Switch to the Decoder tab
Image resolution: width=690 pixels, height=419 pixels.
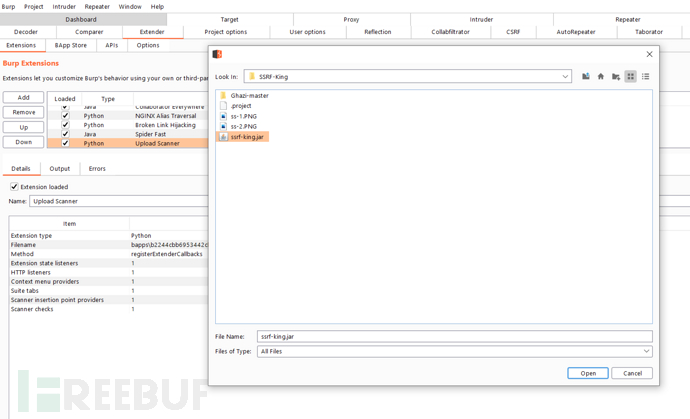[x=26, y=32]
